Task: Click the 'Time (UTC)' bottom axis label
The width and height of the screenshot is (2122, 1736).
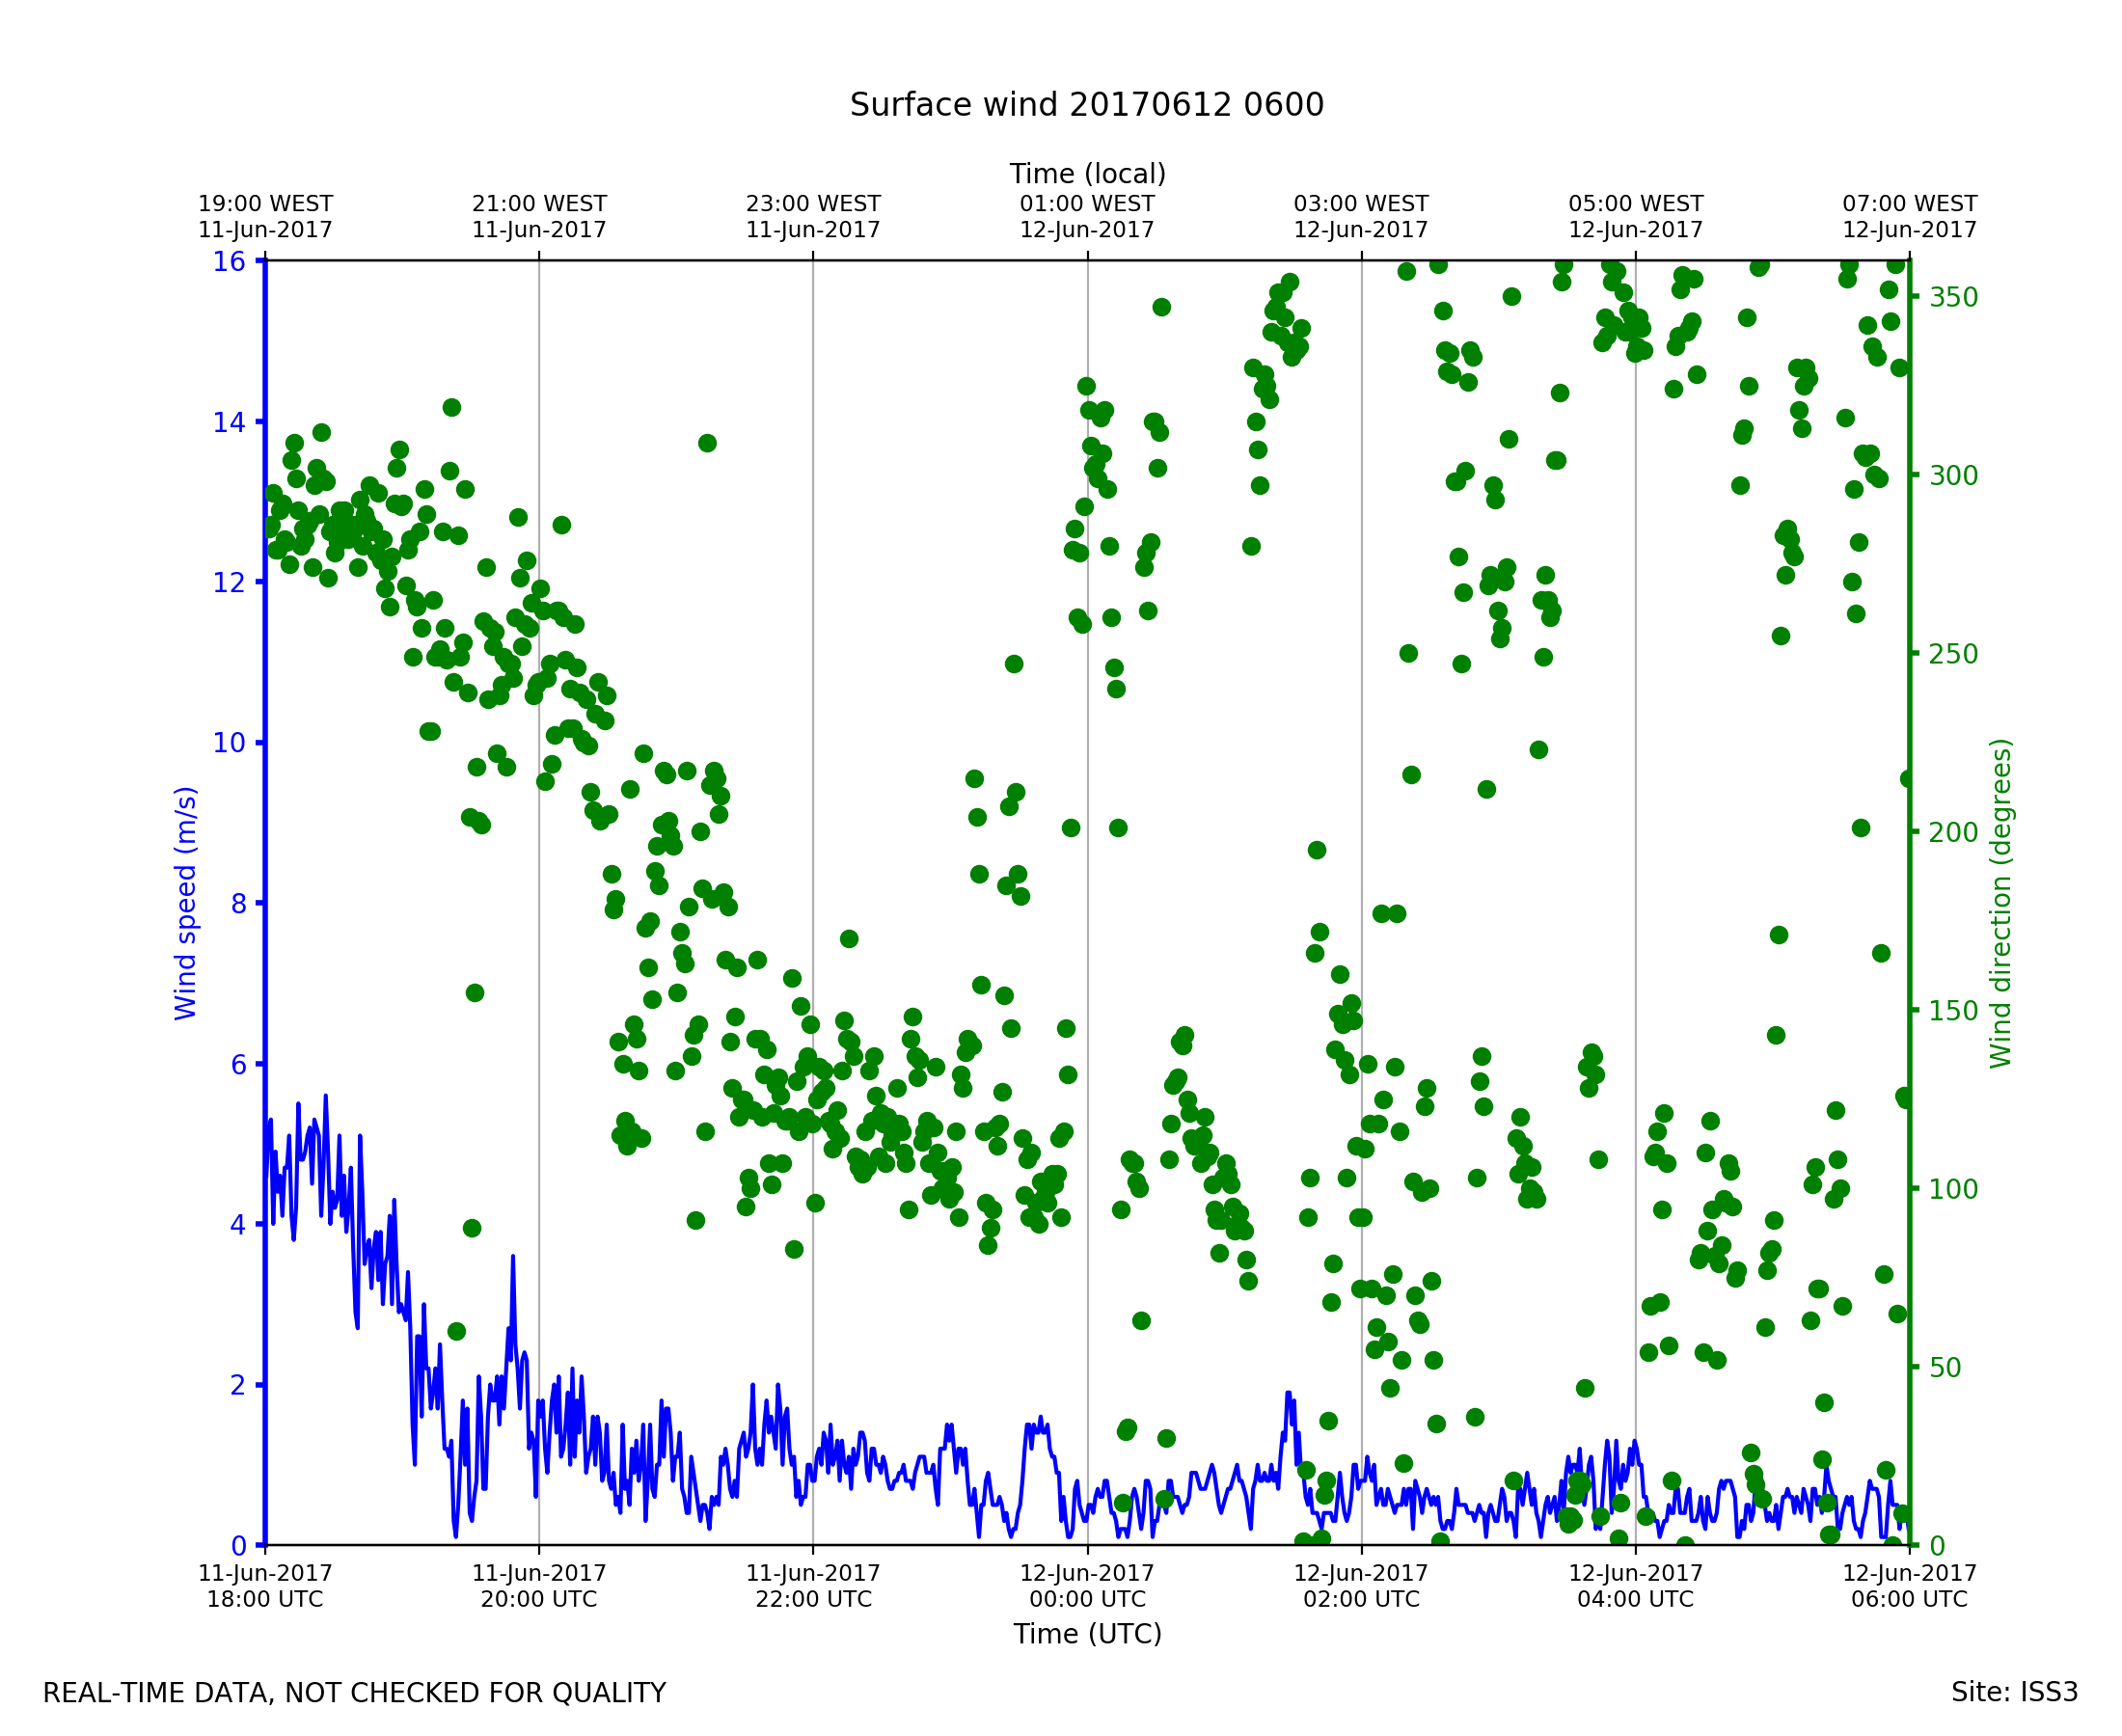Action: [x=1087, y=1633]
